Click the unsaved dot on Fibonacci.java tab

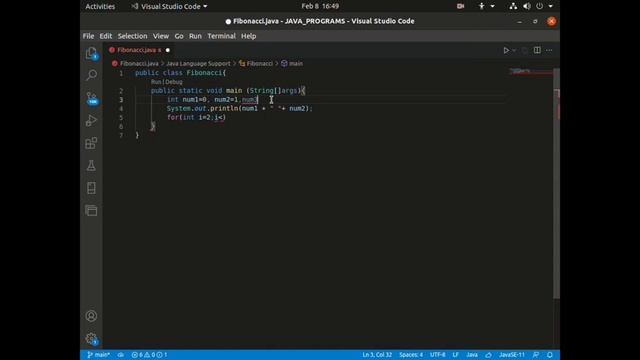tap(168, 50)
